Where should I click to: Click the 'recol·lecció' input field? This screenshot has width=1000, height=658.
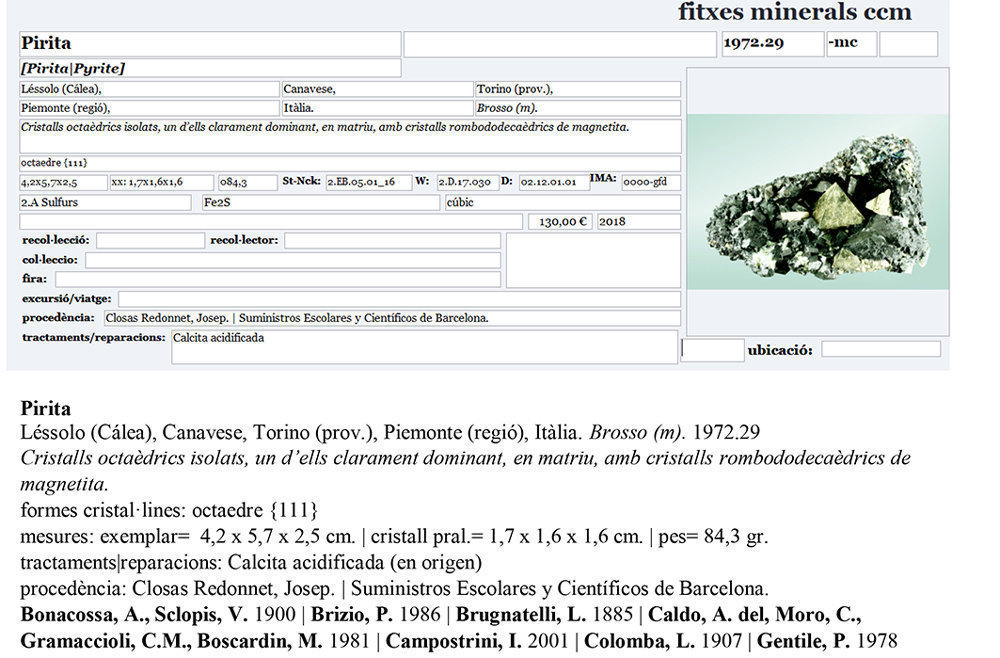click(x=151, y=240)
